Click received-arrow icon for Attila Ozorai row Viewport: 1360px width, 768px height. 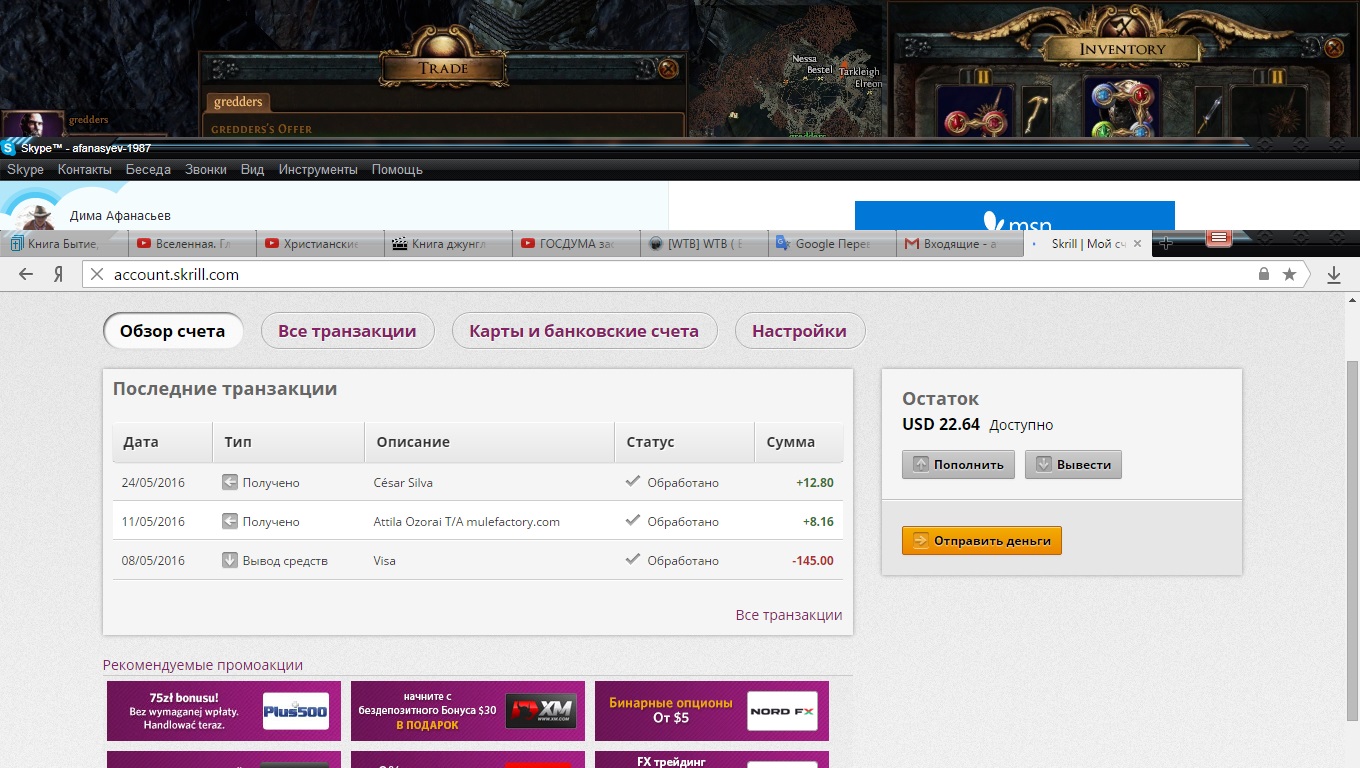229,521
